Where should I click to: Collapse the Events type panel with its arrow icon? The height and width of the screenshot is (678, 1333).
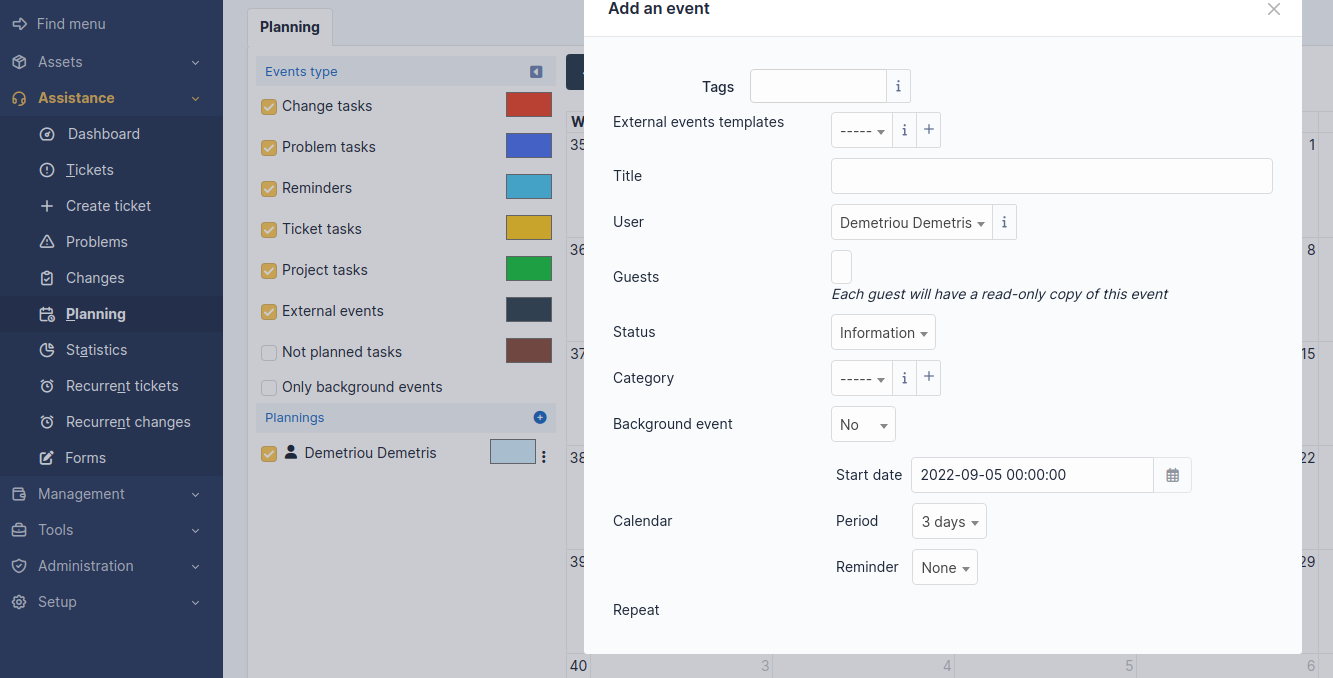click(x=535, y=72)
